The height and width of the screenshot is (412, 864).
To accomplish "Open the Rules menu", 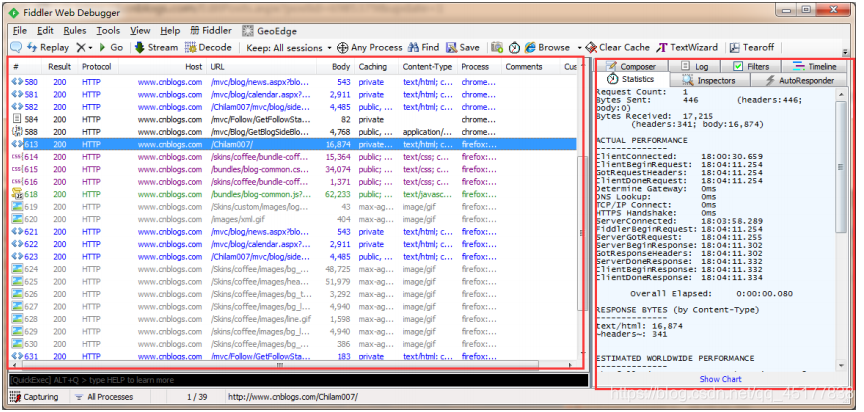I will click(x=74, y=31).
